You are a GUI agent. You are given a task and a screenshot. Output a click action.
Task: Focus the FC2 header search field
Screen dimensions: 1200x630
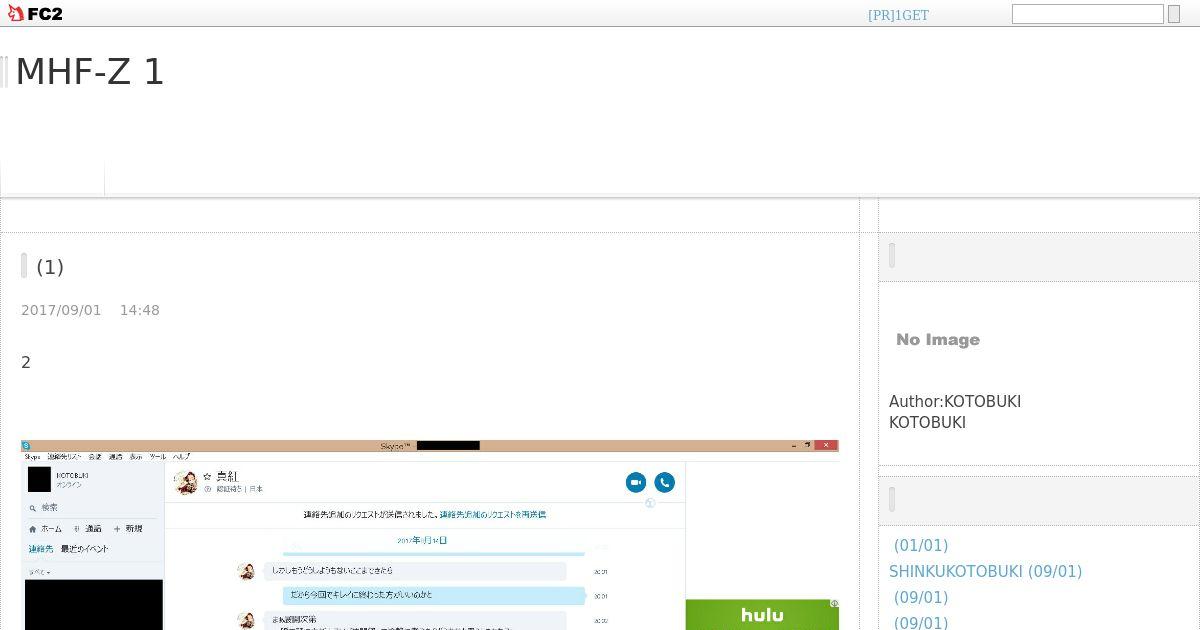pos(1087,14)
